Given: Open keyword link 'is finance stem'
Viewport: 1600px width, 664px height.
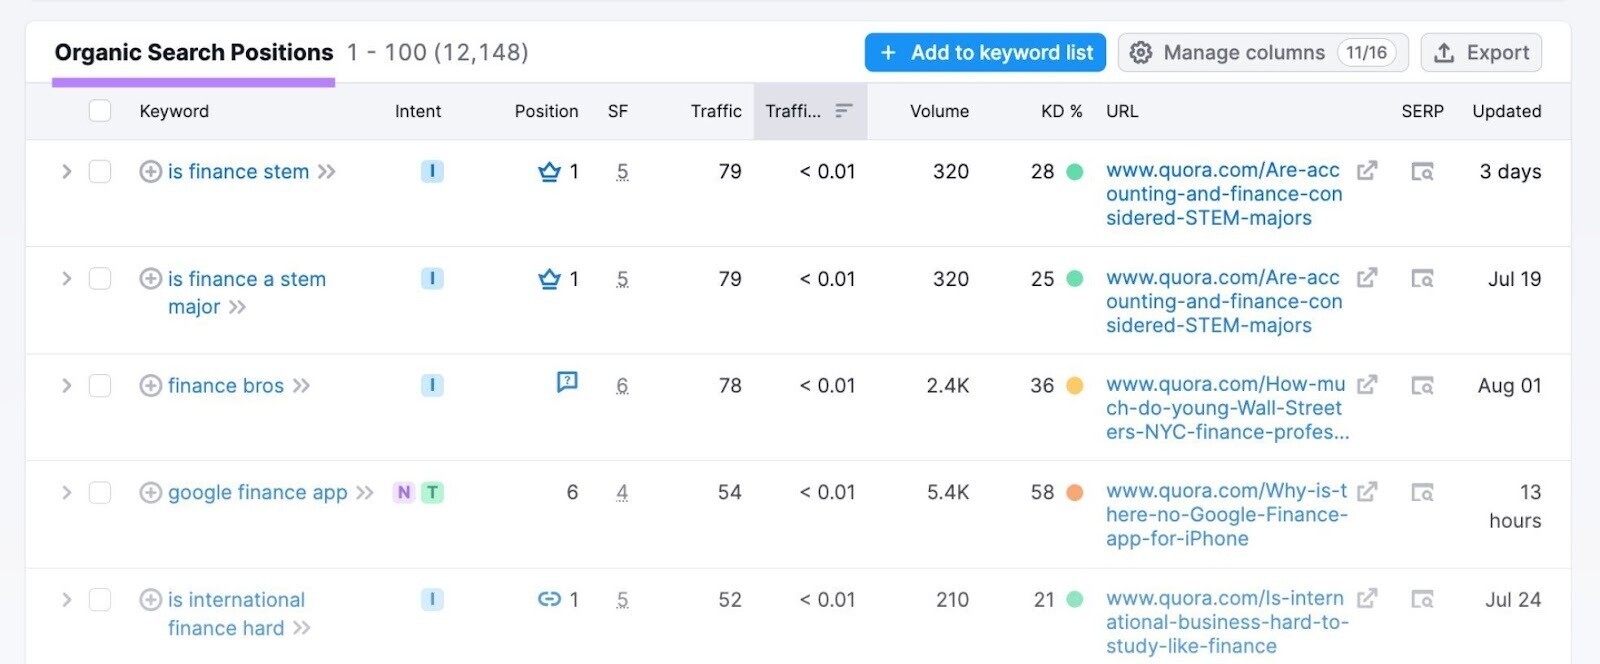Looking at the screenshot, I should point(238,172).
